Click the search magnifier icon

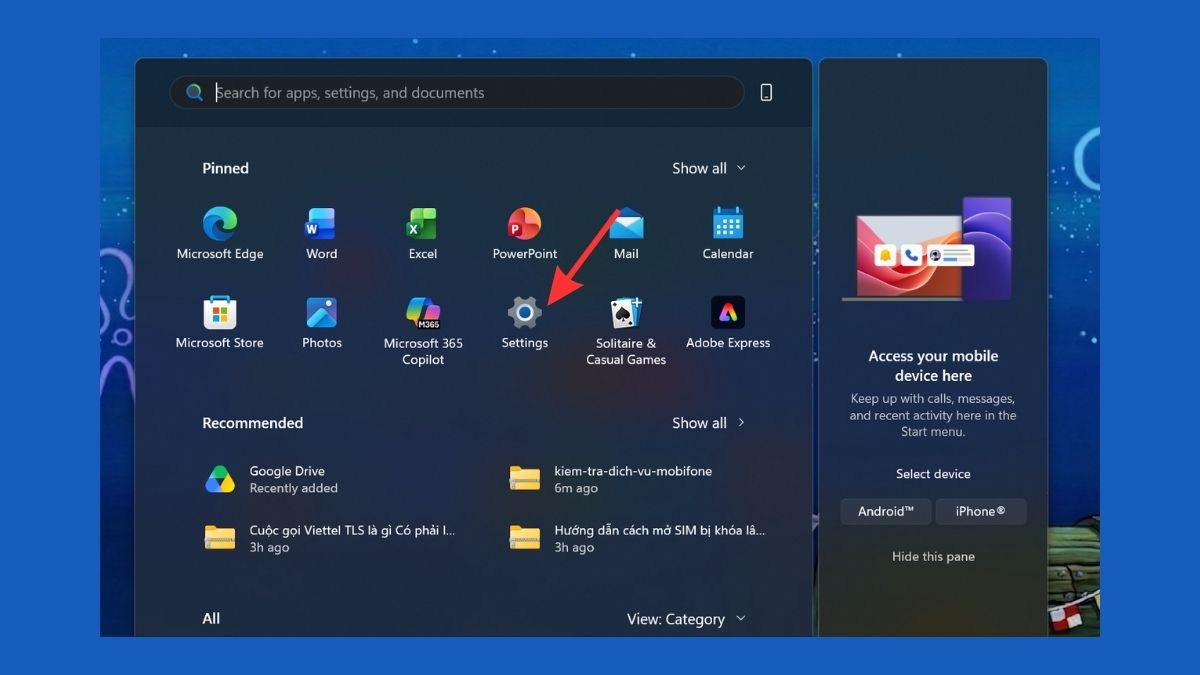[x=194, y=92]
